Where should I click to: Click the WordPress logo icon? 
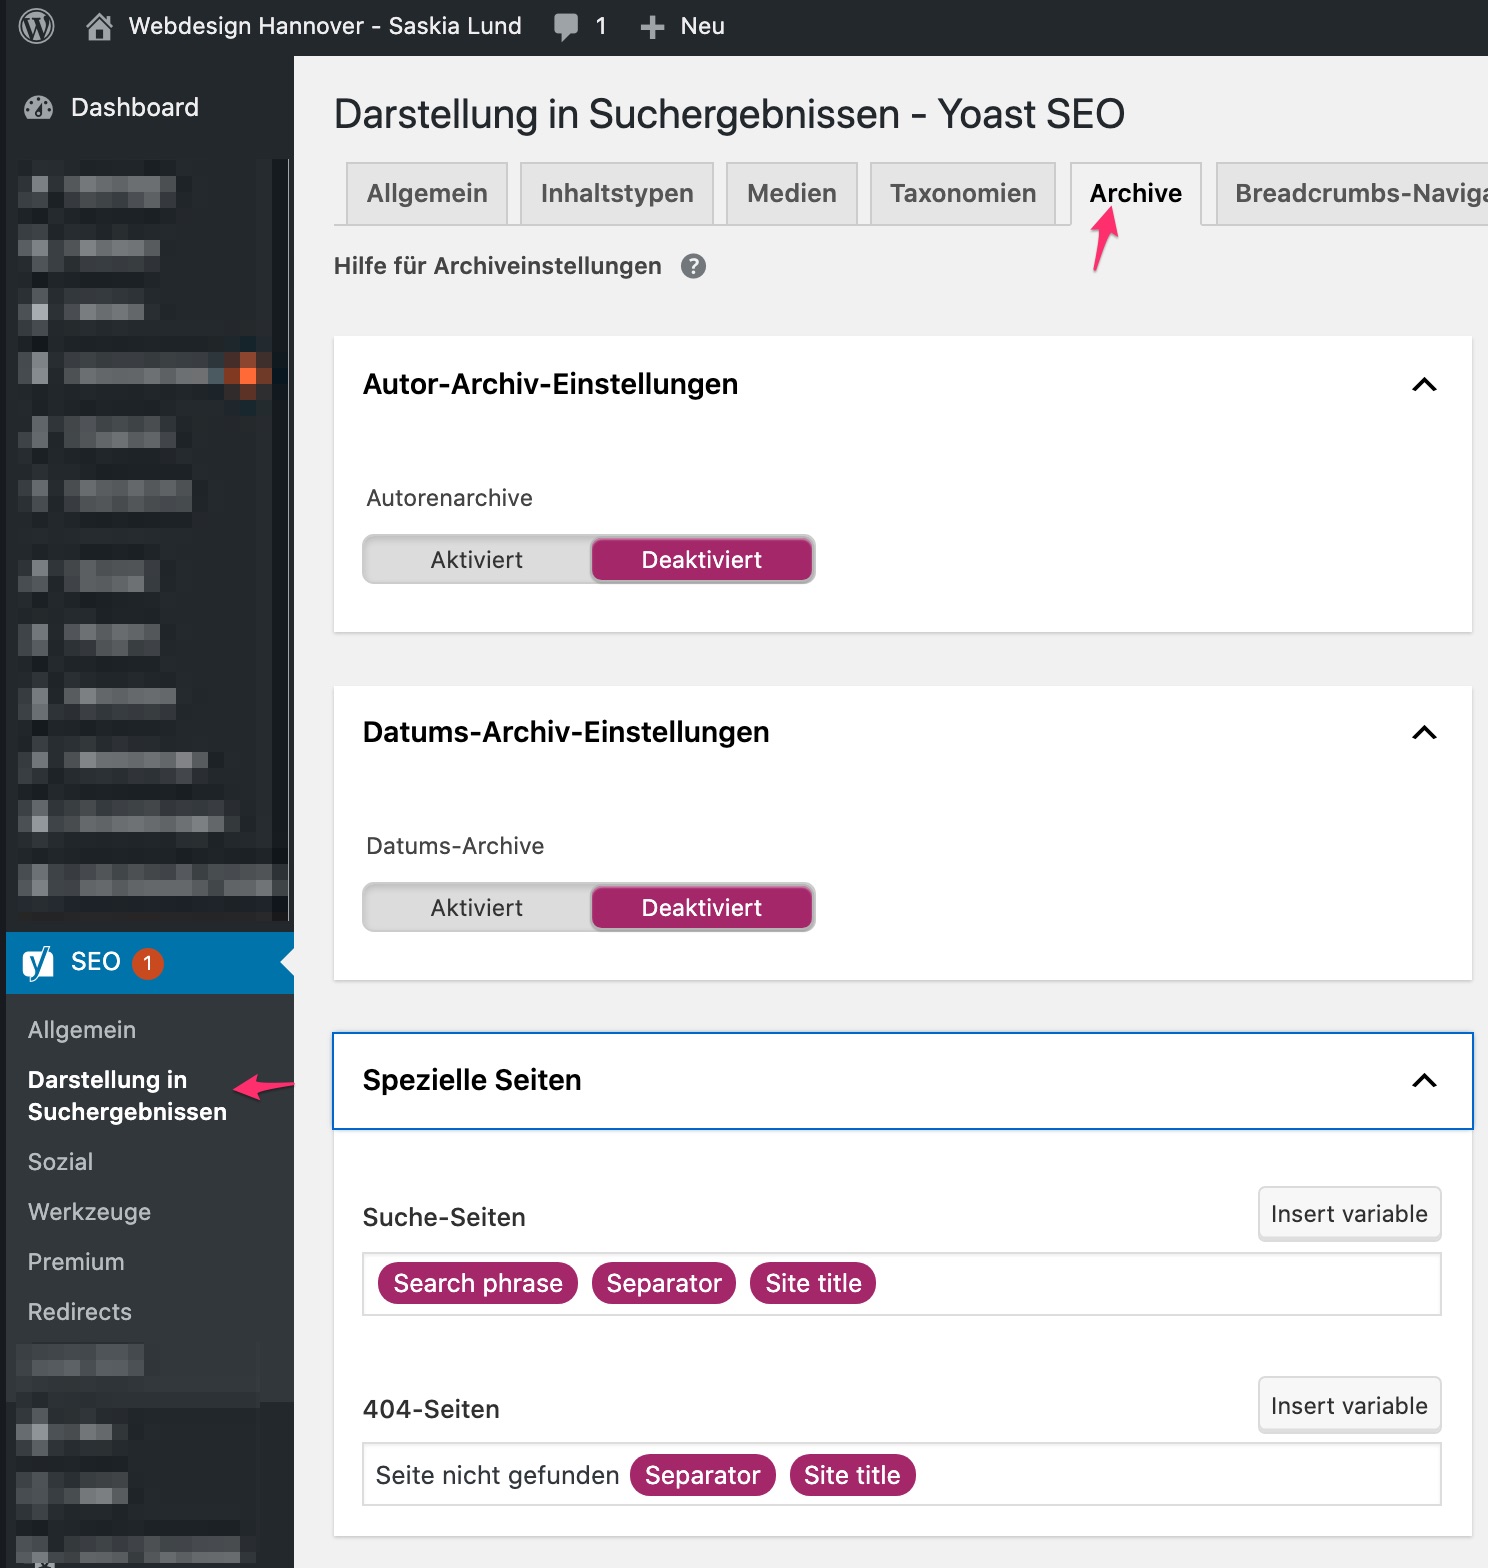tap(37, 26)
